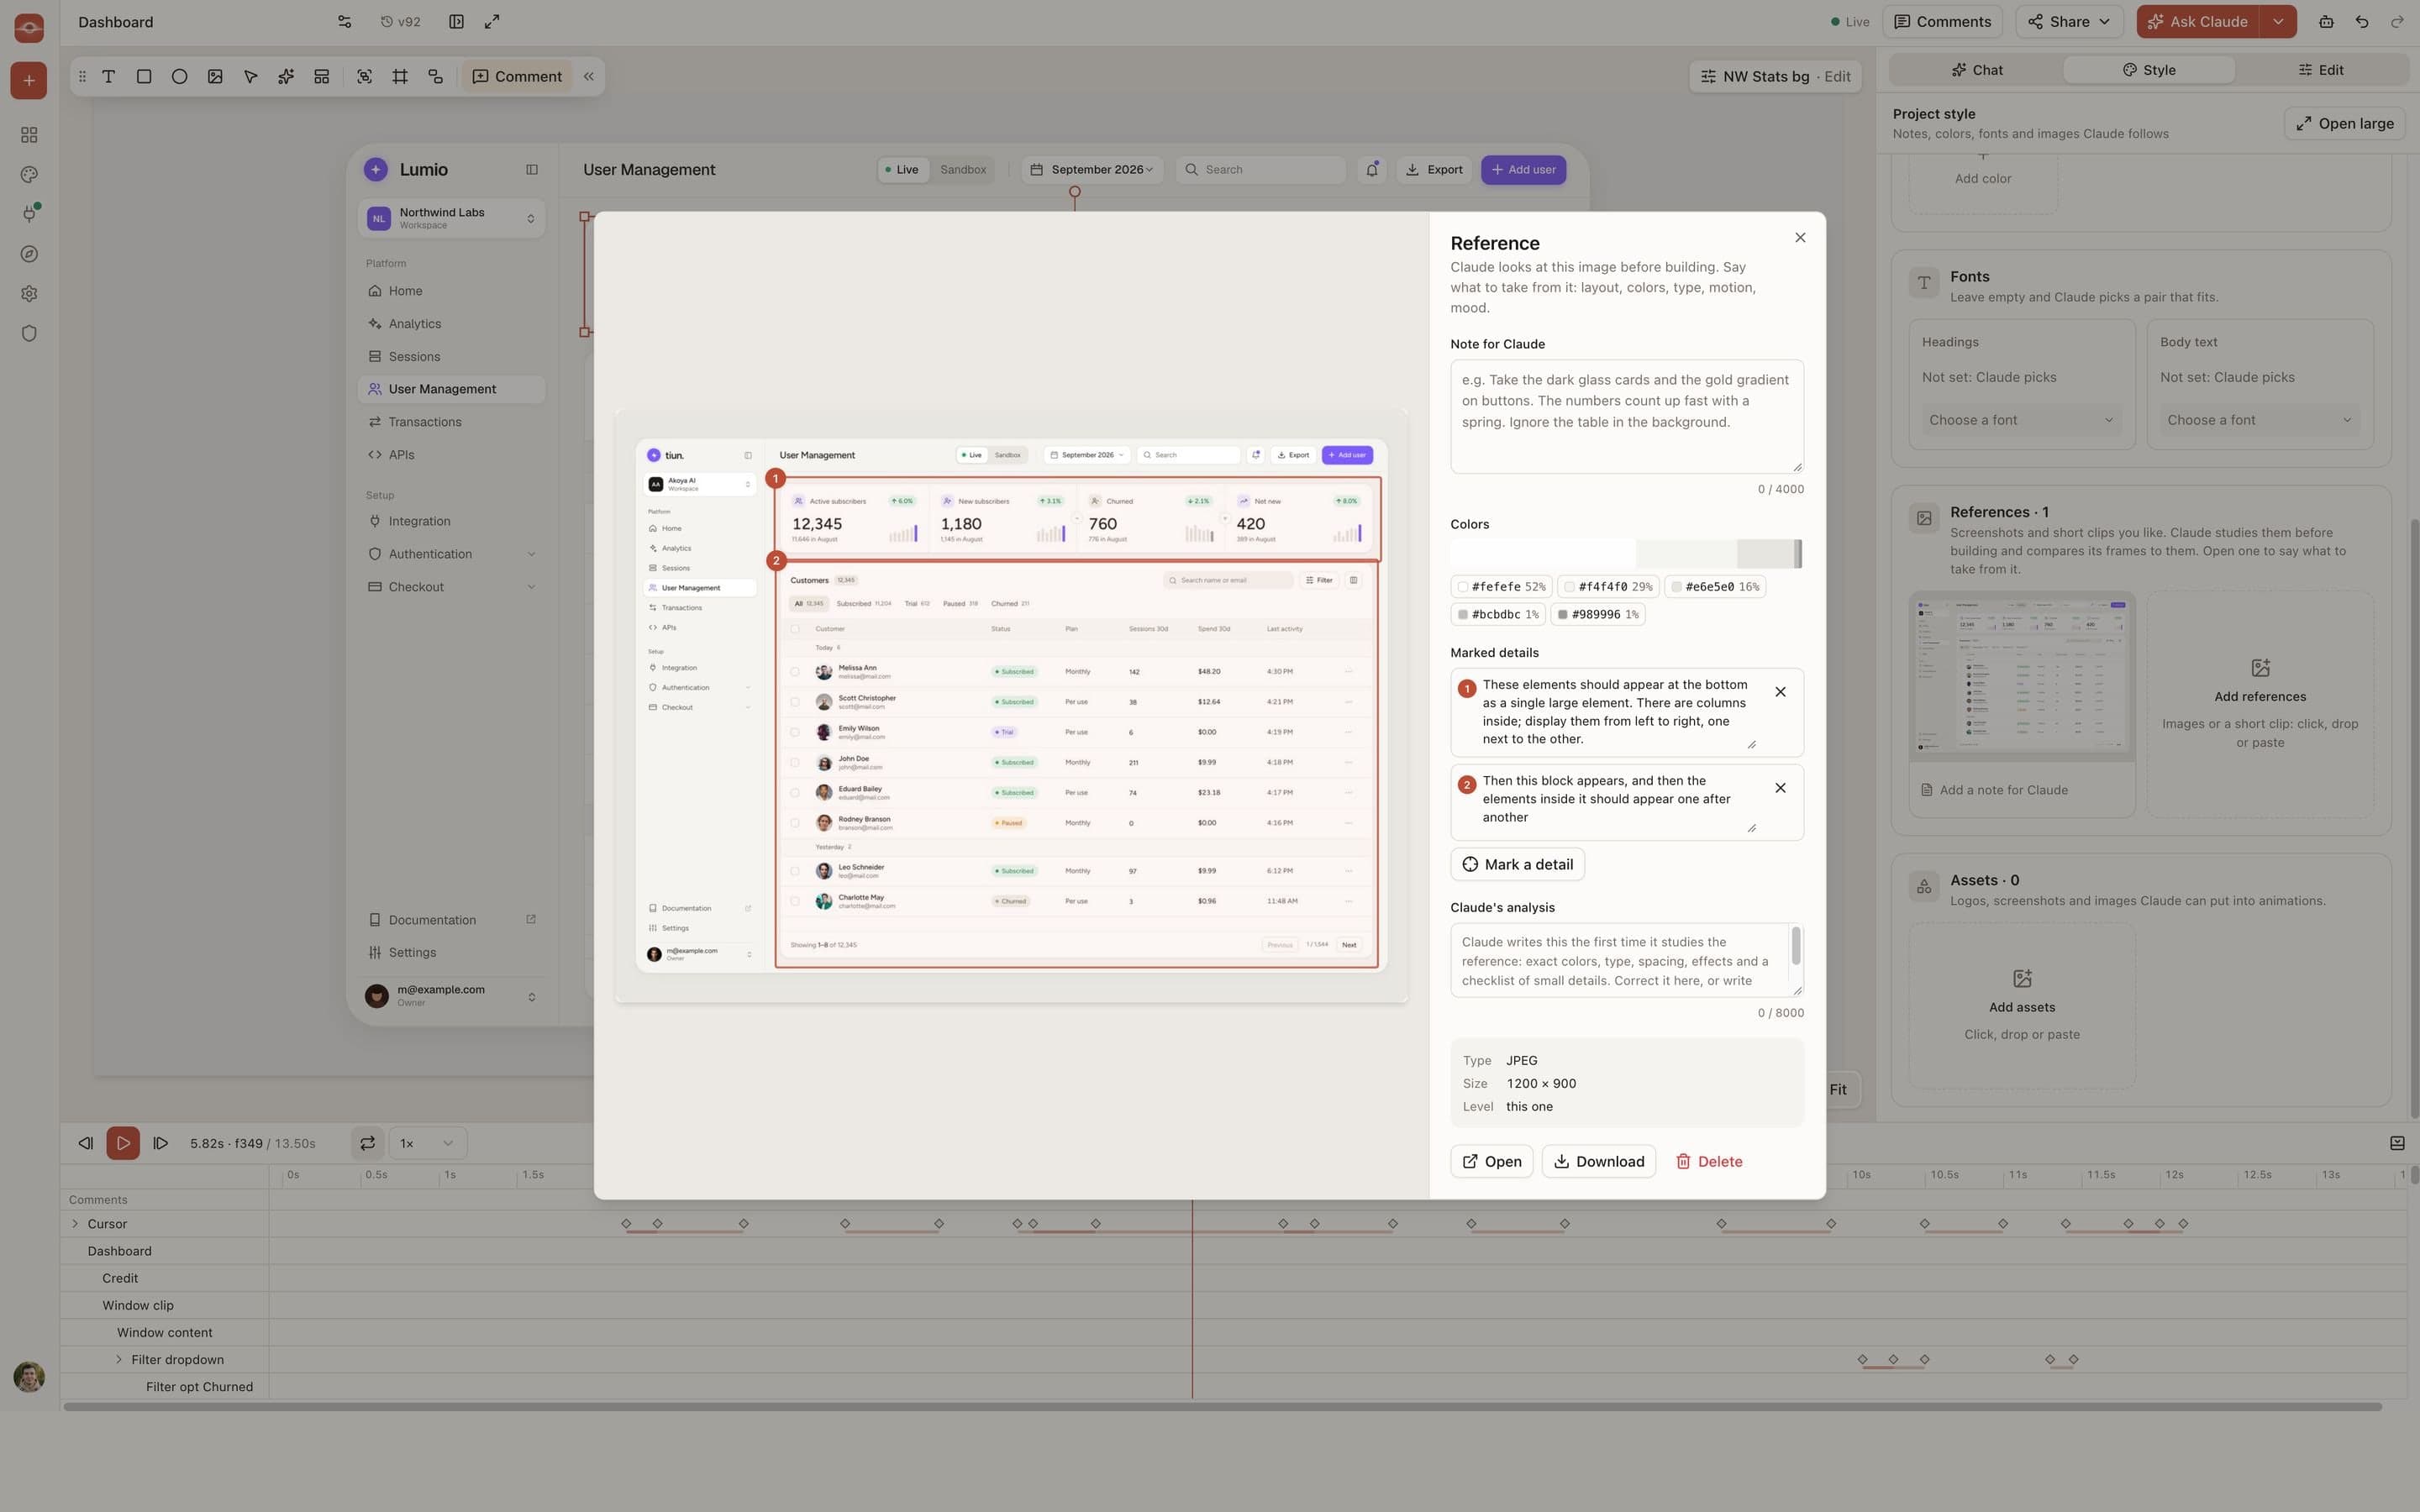The height and width of the screenshot is (1512, 2420).
Task: Switch to the Style tab
Action: click(2149, 70)
